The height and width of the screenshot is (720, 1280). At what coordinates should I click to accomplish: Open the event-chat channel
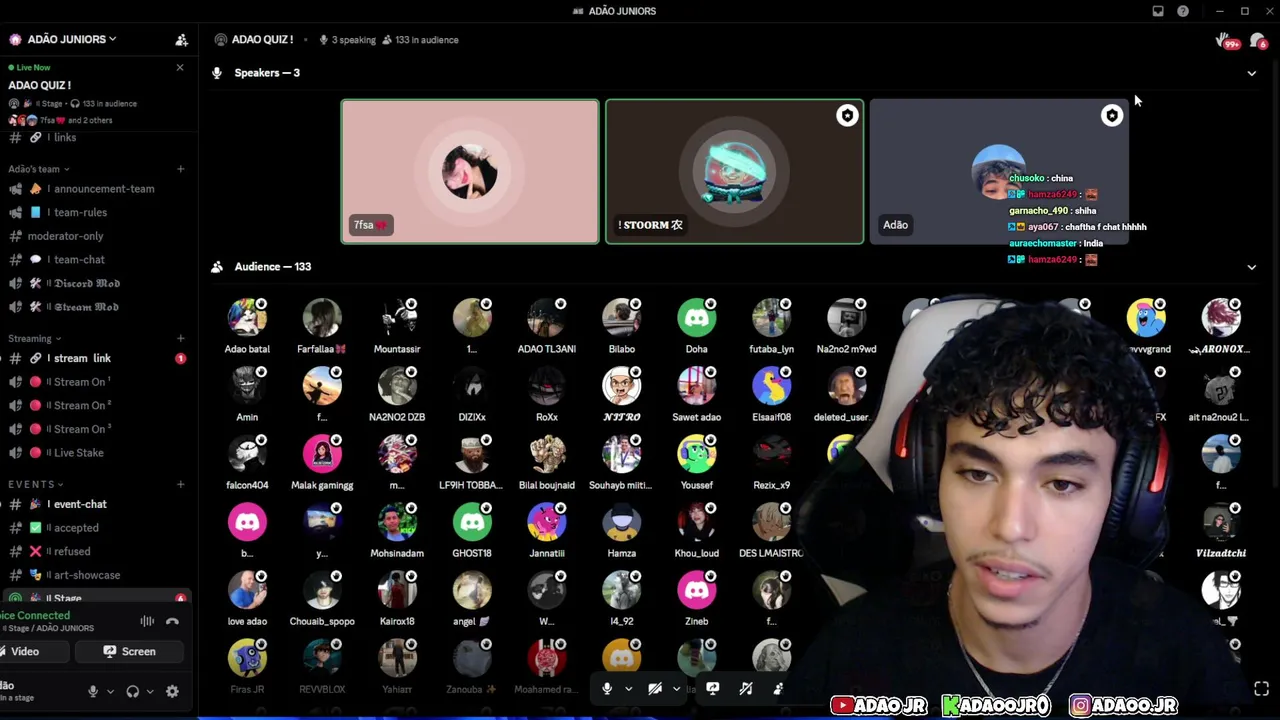95,504
